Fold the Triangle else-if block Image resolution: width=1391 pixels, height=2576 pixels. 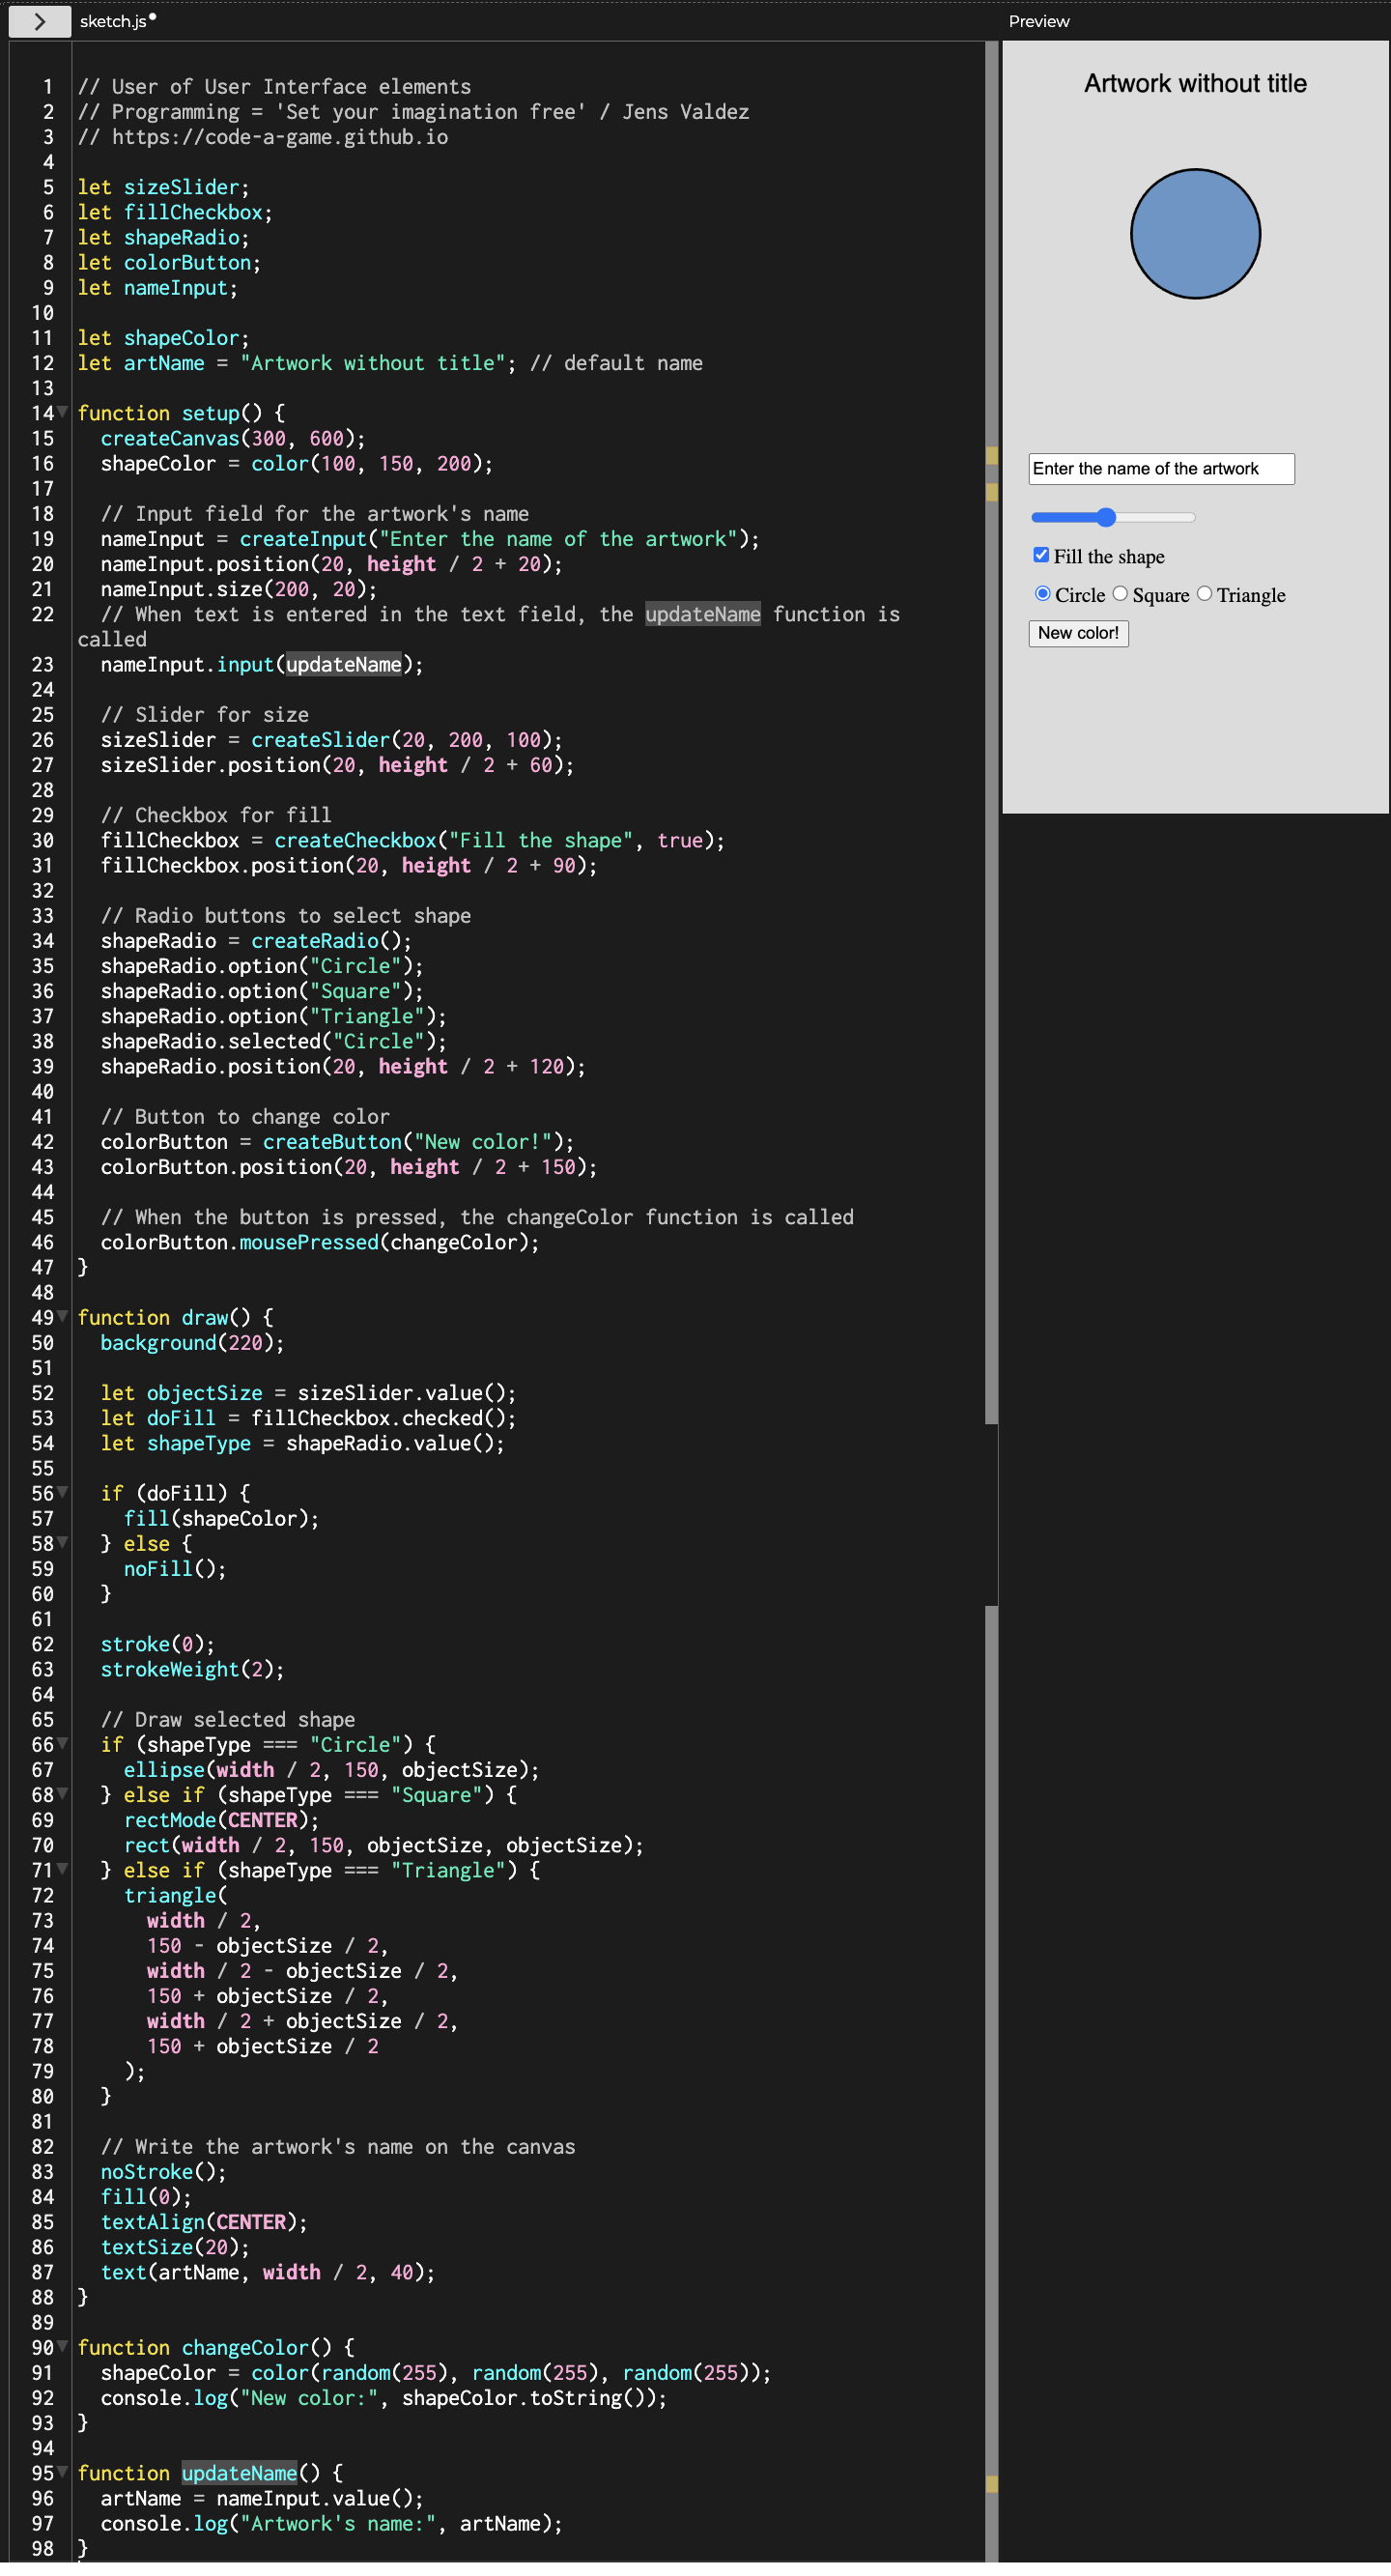point(63,1869)
